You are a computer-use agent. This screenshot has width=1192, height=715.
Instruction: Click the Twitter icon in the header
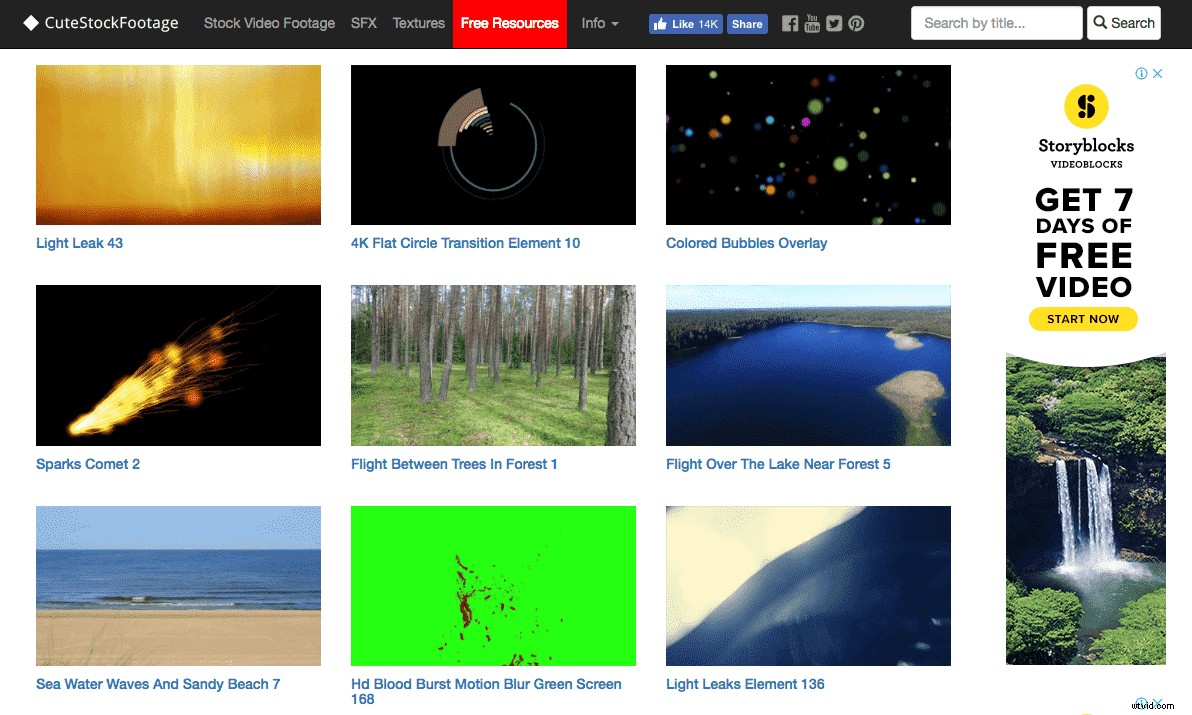tap(833, 23)
